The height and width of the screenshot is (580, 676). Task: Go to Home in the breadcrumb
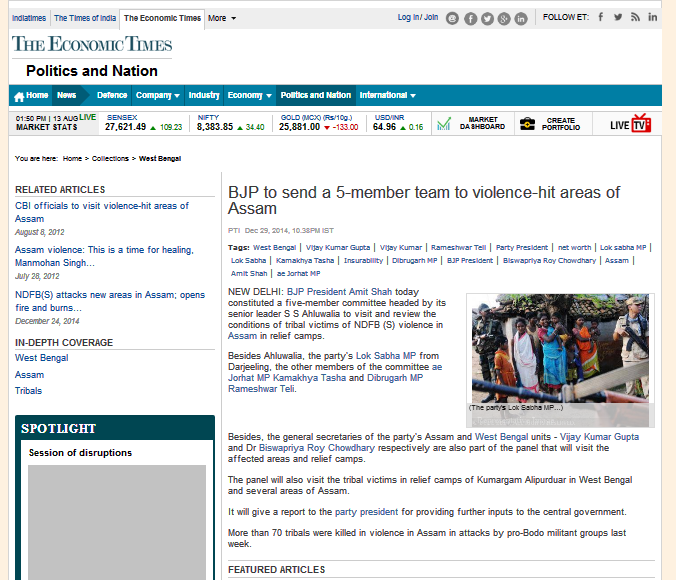pos(72,159)
